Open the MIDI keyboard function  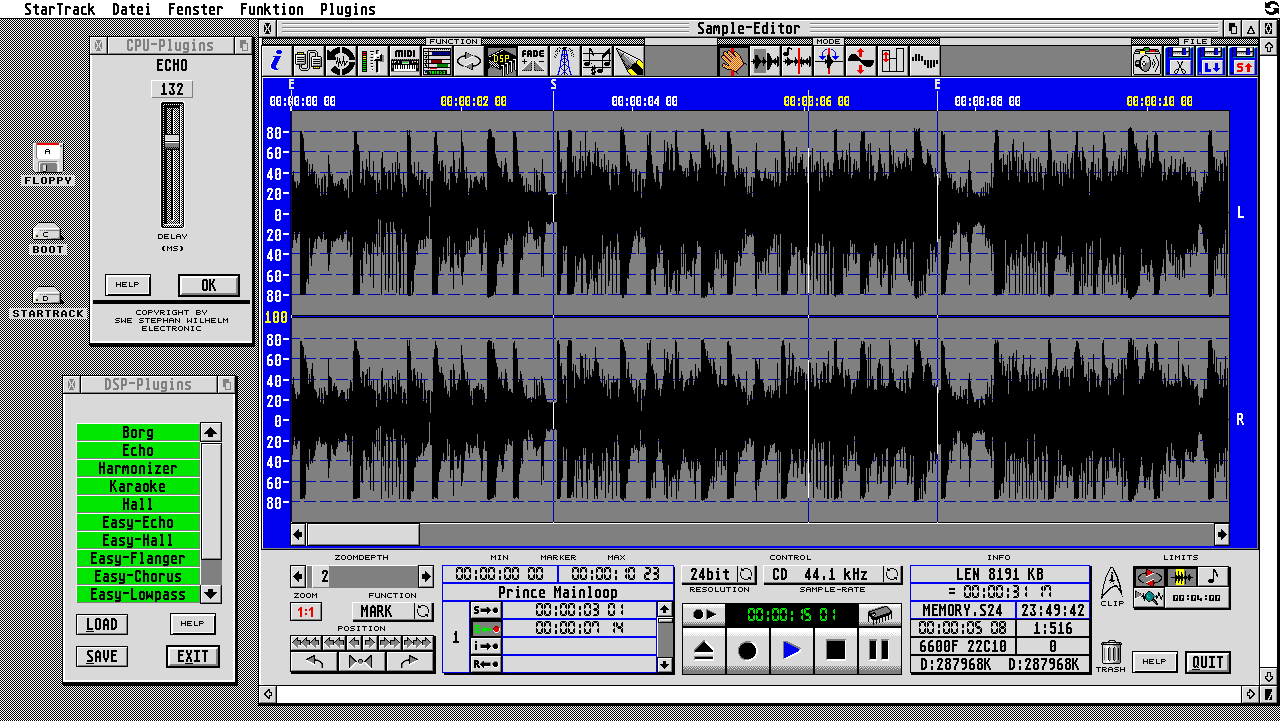click(405, 61)
